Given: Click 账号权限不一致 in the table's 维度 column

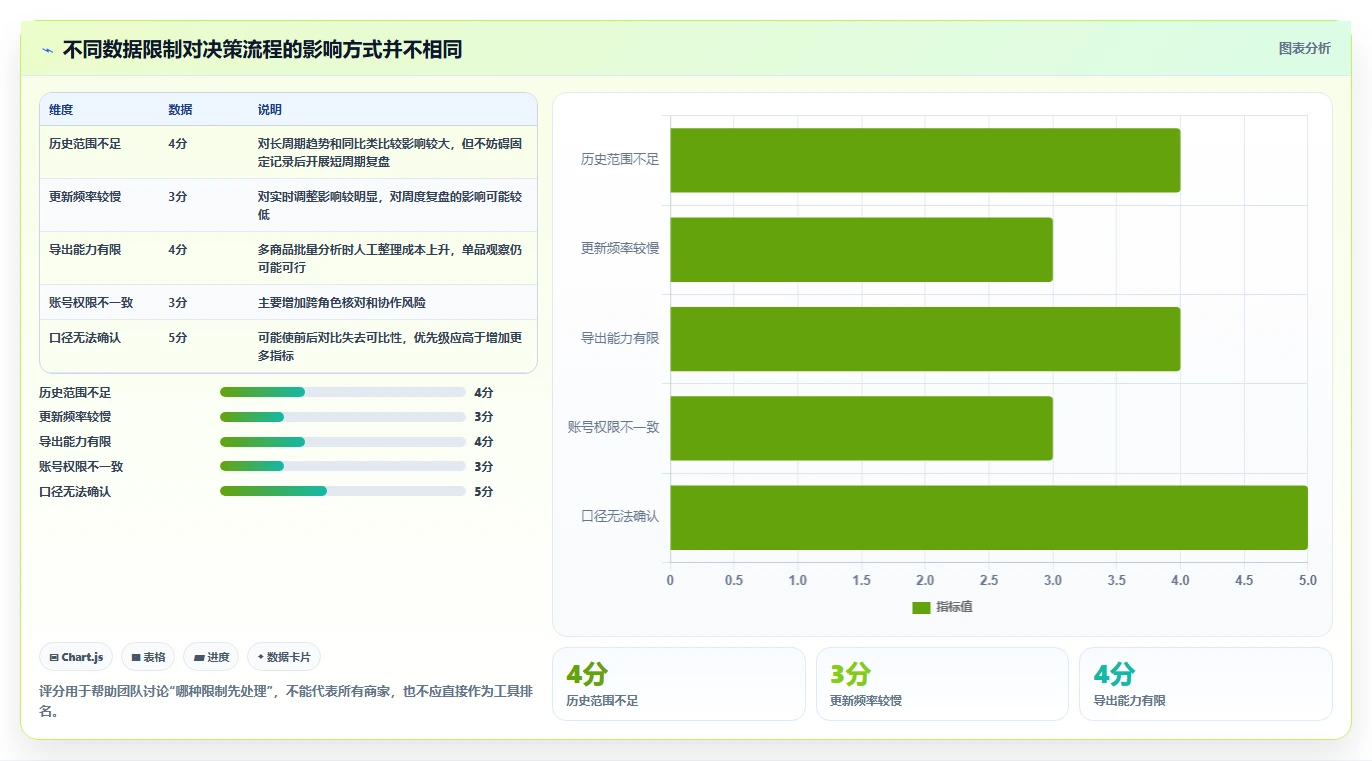Looking at the screenshot, I should 91,302.
